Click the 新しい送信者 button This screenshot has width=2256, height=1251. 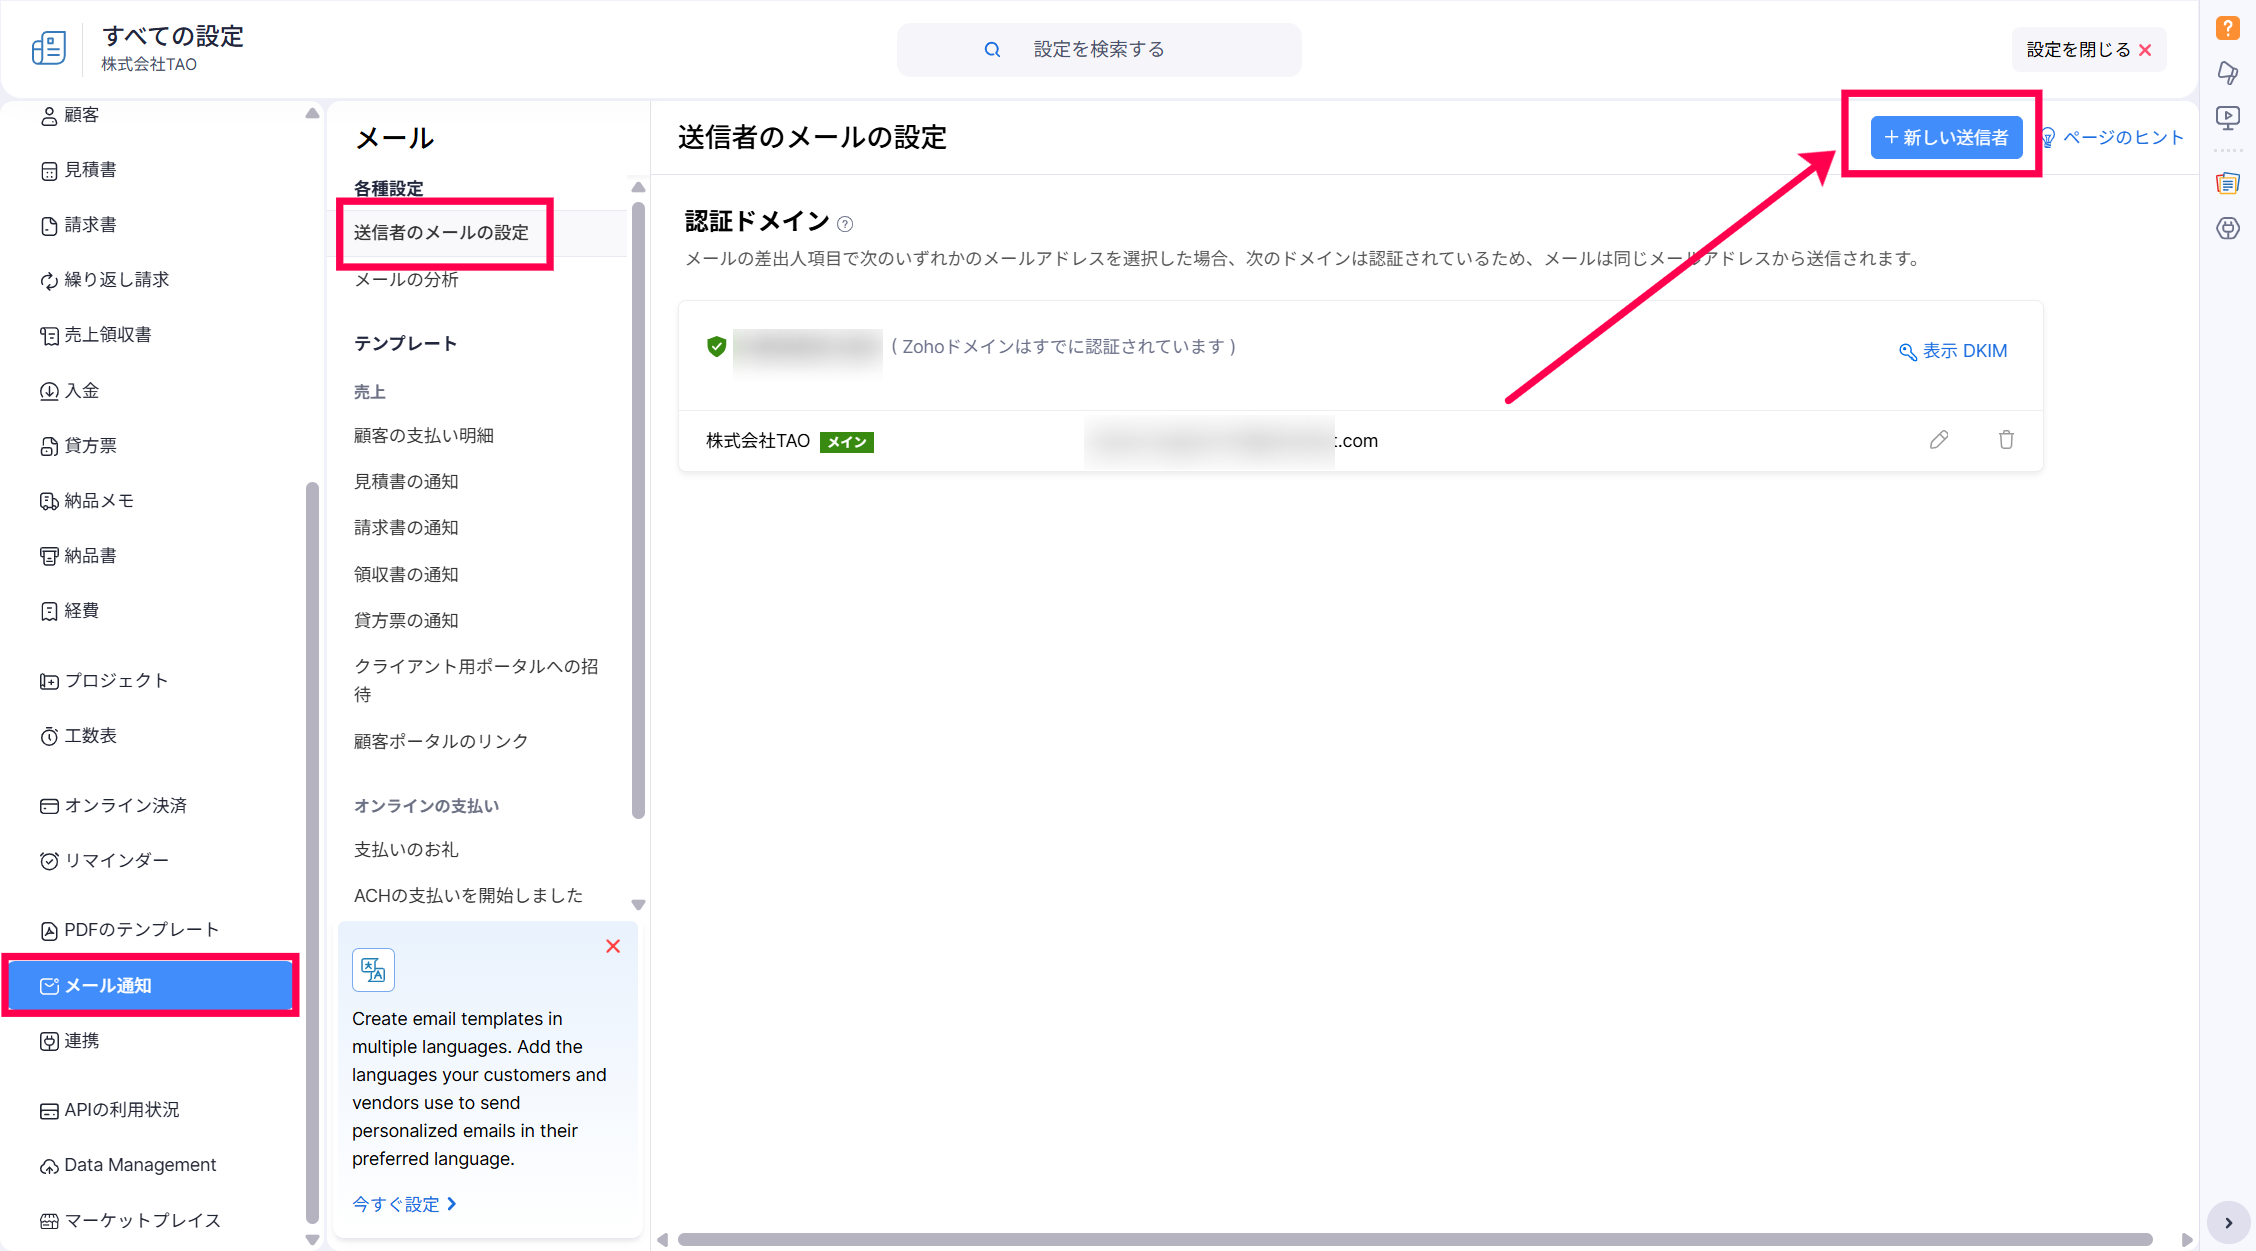[1946, 138]
